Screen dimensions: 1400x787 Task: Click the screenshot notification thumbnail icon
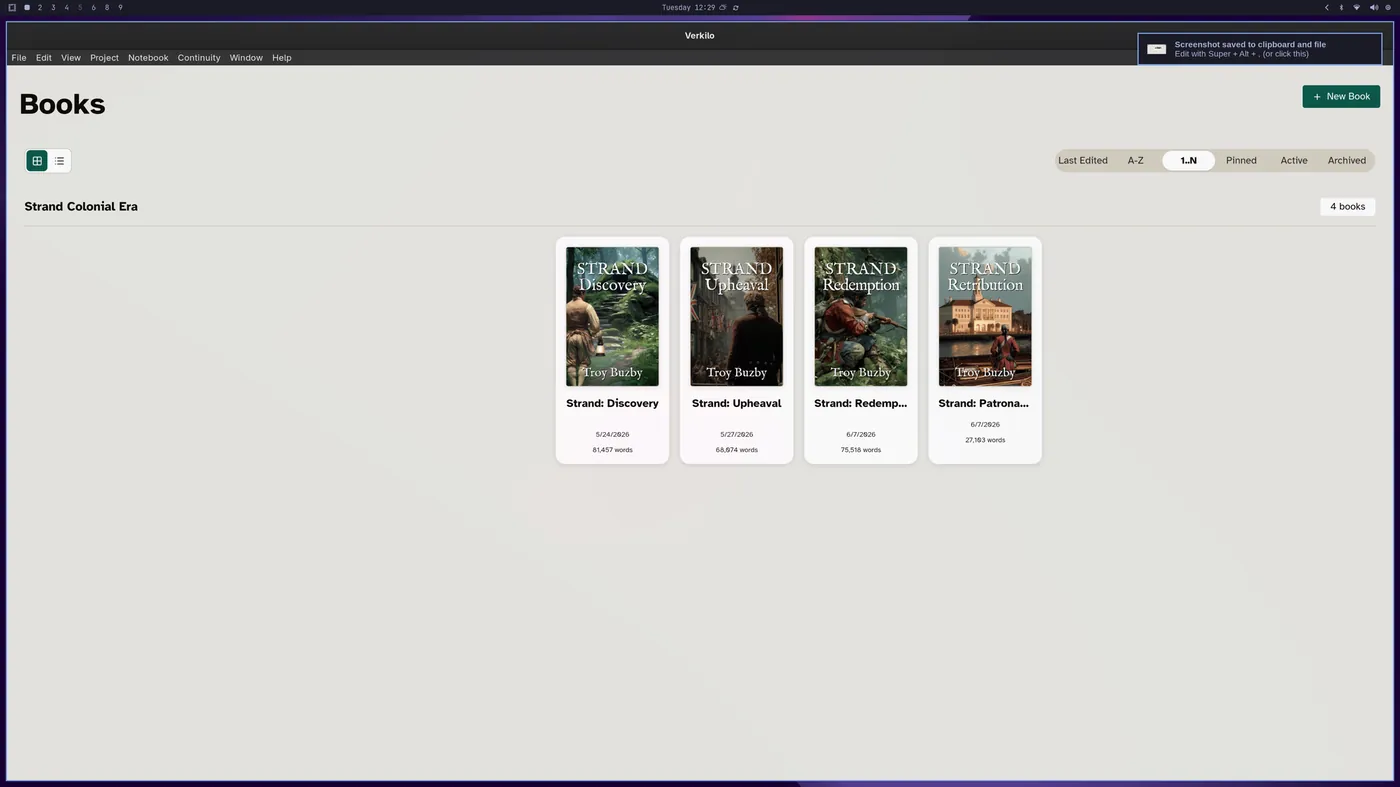pos(1156,49)
